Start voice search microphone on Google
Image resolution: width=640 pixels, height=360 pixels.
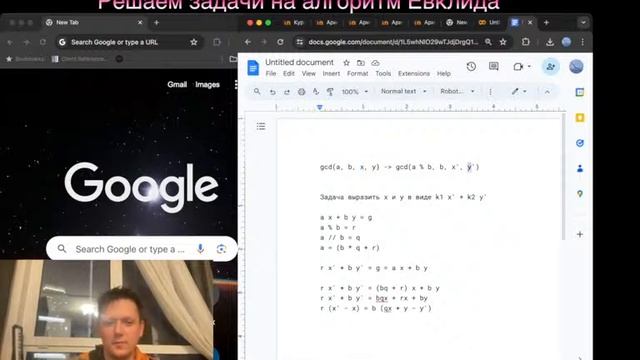[200, 249]
